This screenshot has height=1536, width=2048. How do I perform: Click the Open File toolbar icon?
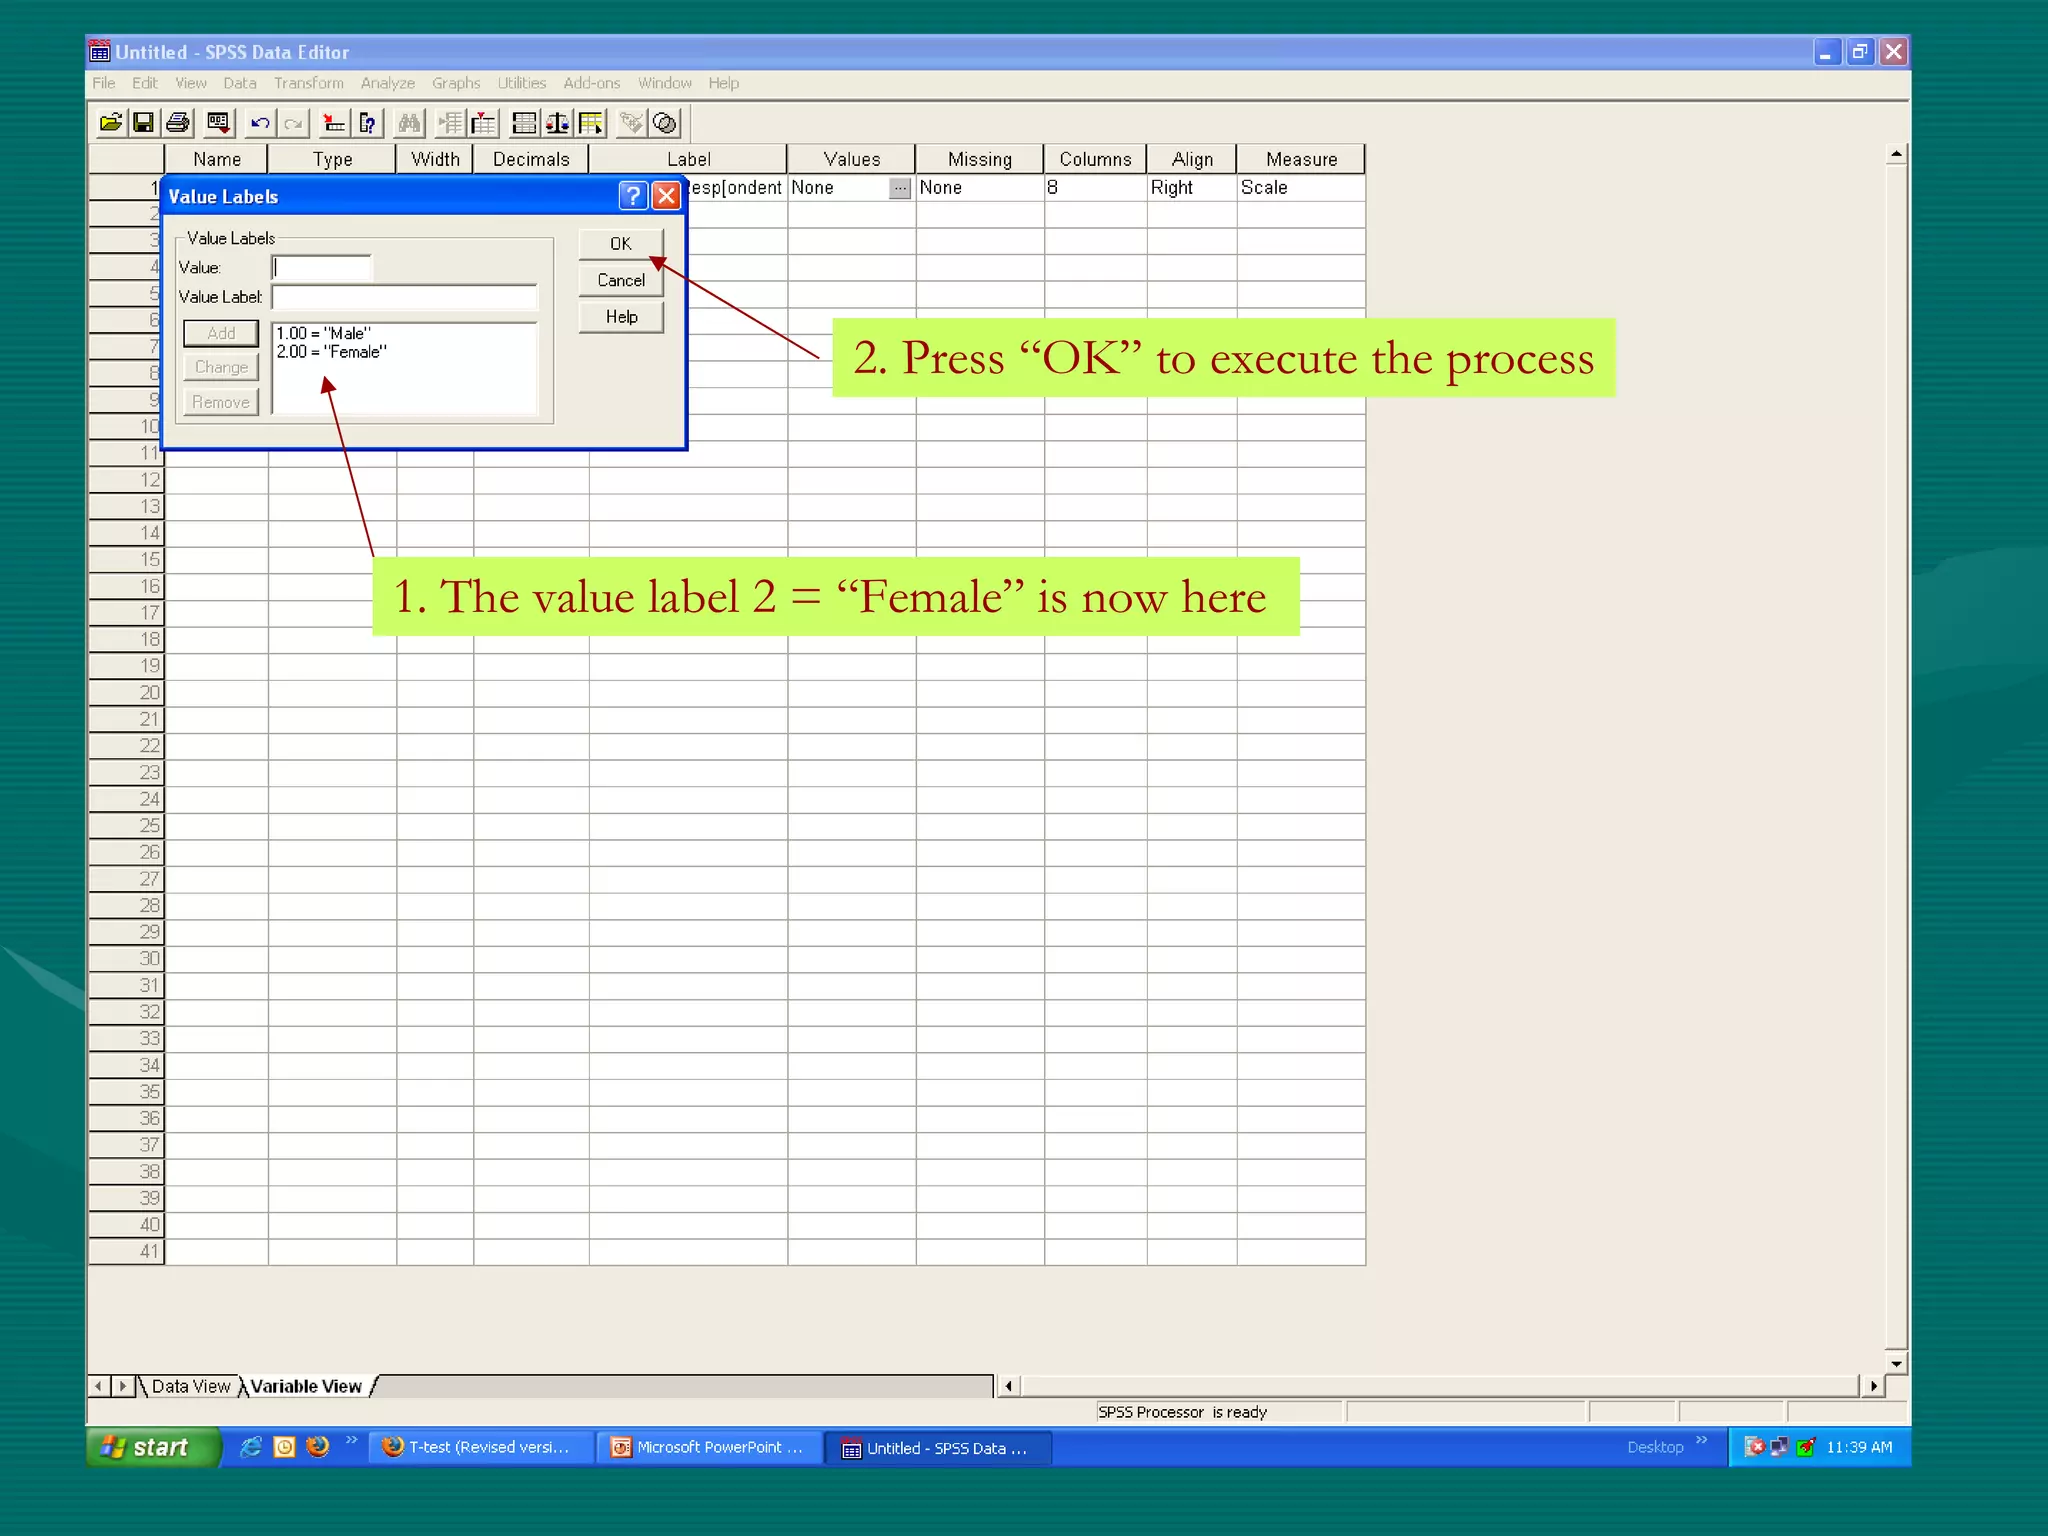[x=110, y=123]
